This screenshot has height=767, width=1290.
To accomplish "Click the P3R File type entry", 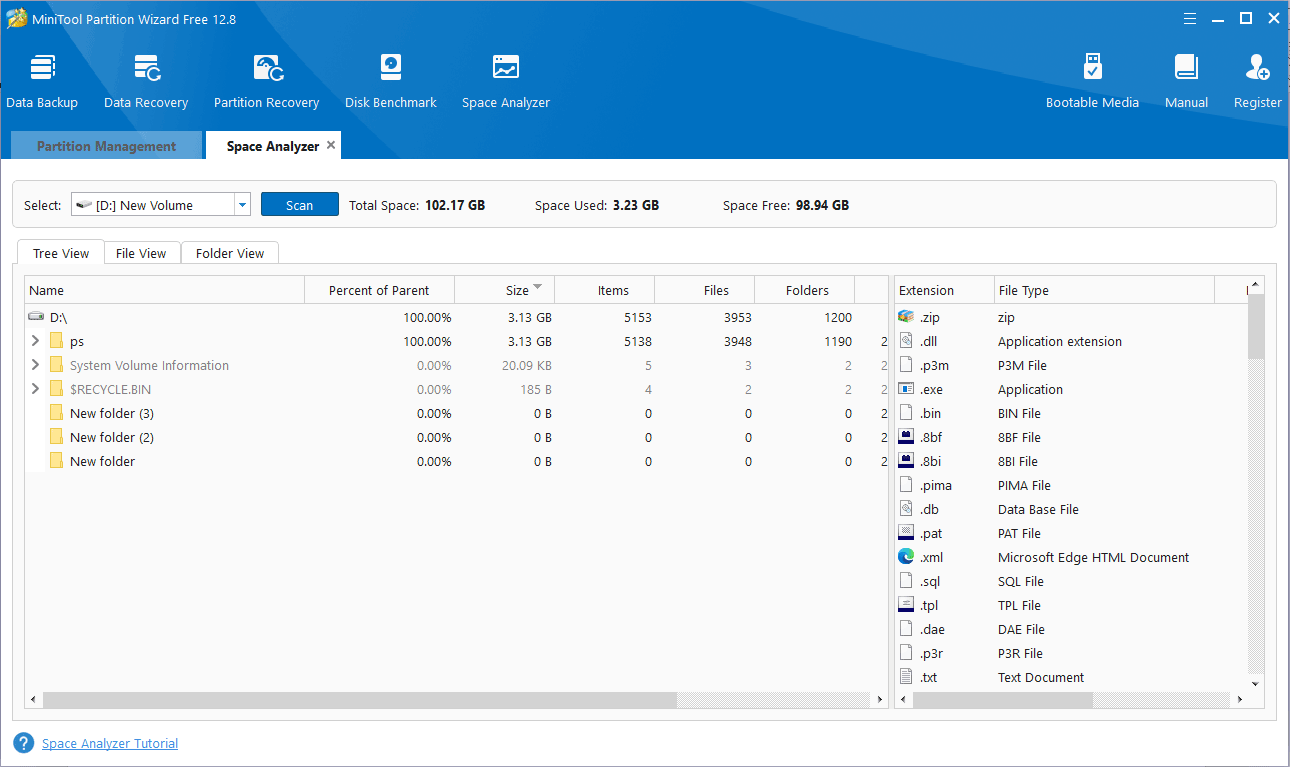I will (x=1020, y=653).
